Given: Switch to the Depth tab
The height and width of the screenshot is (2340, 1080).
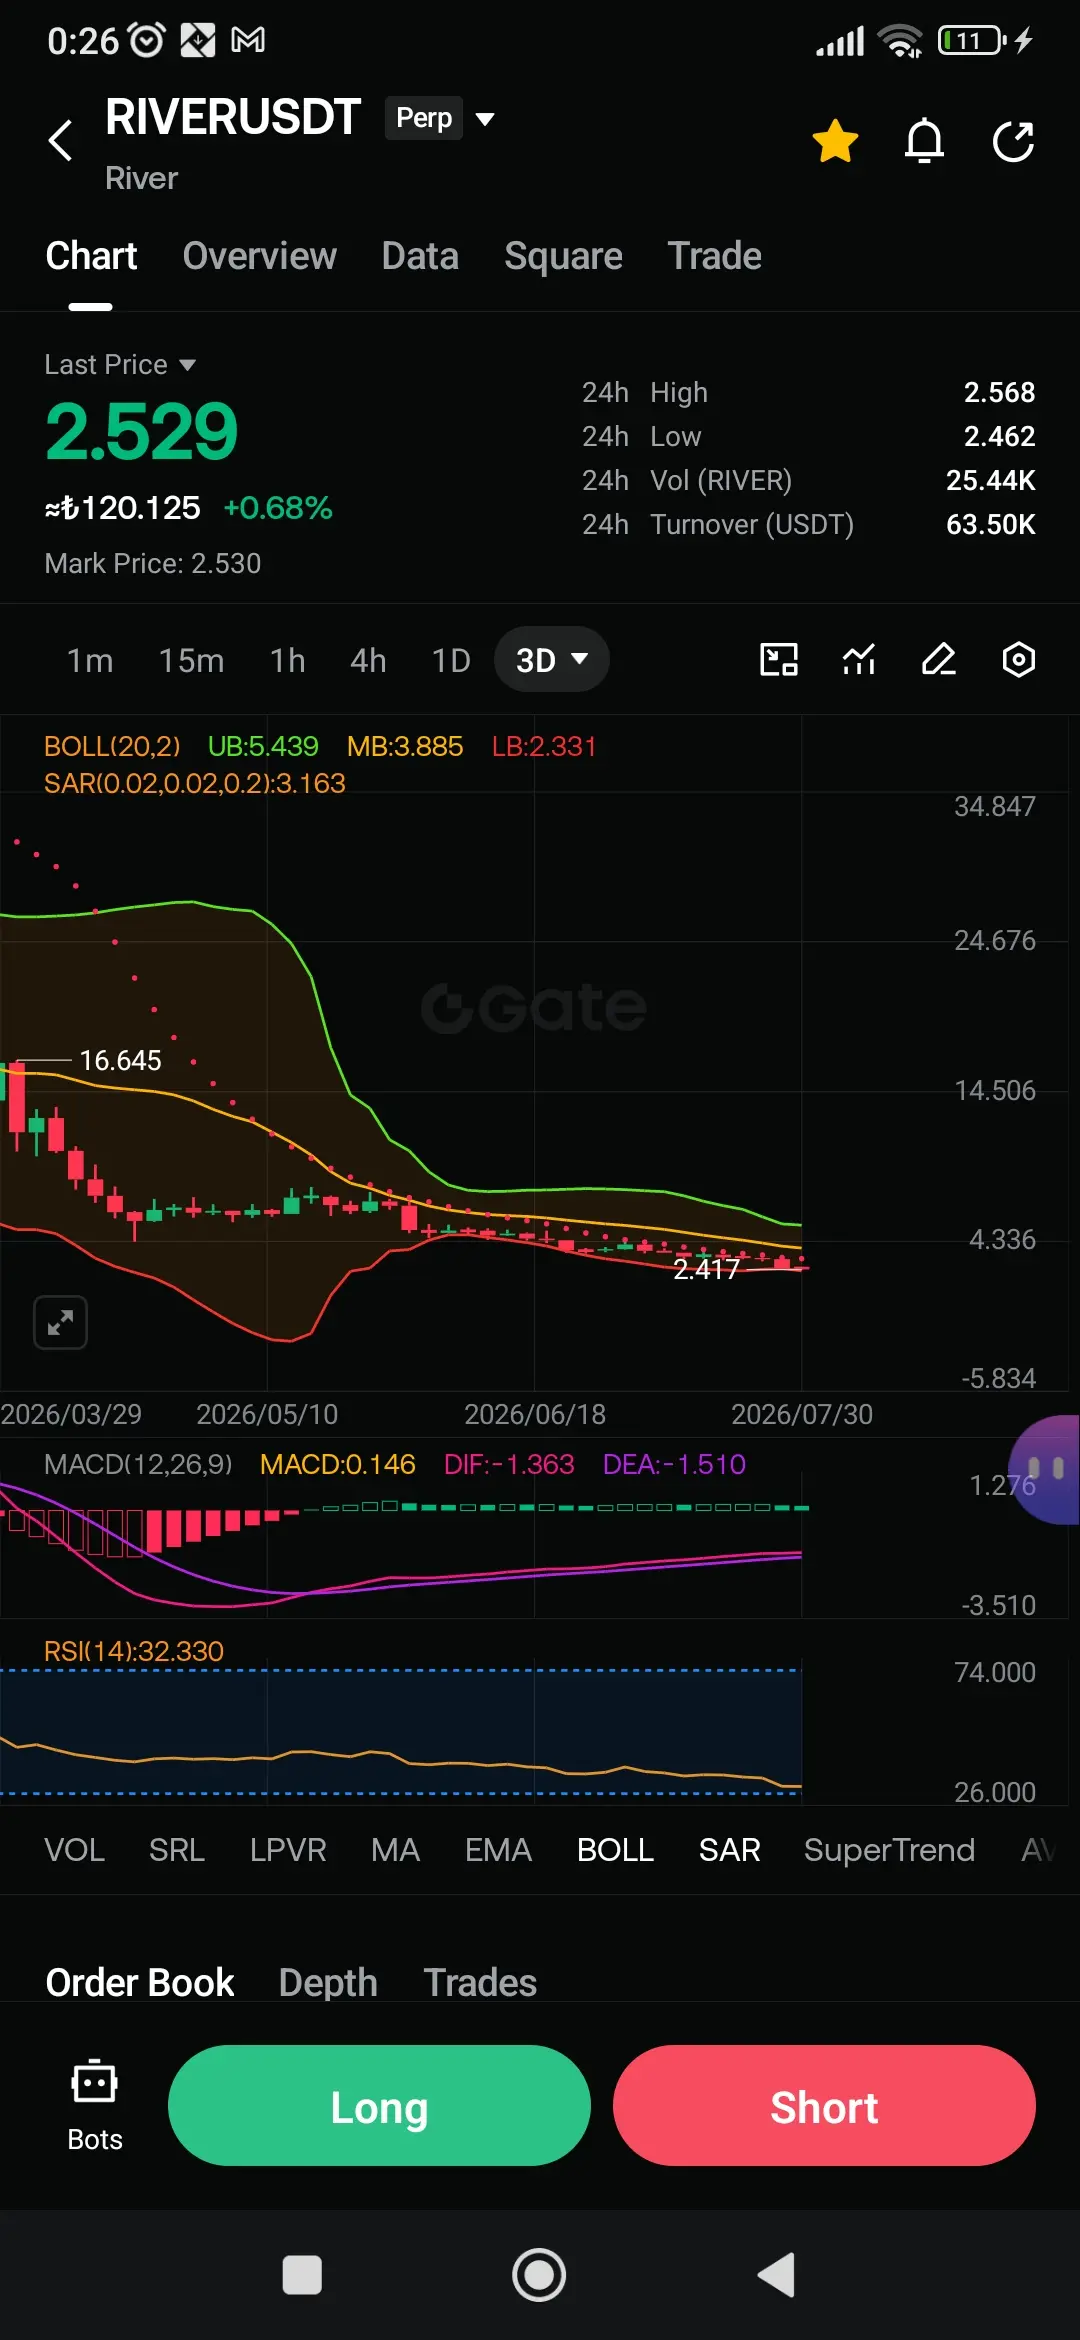Looking at the screenshot, I should 328,1982.
